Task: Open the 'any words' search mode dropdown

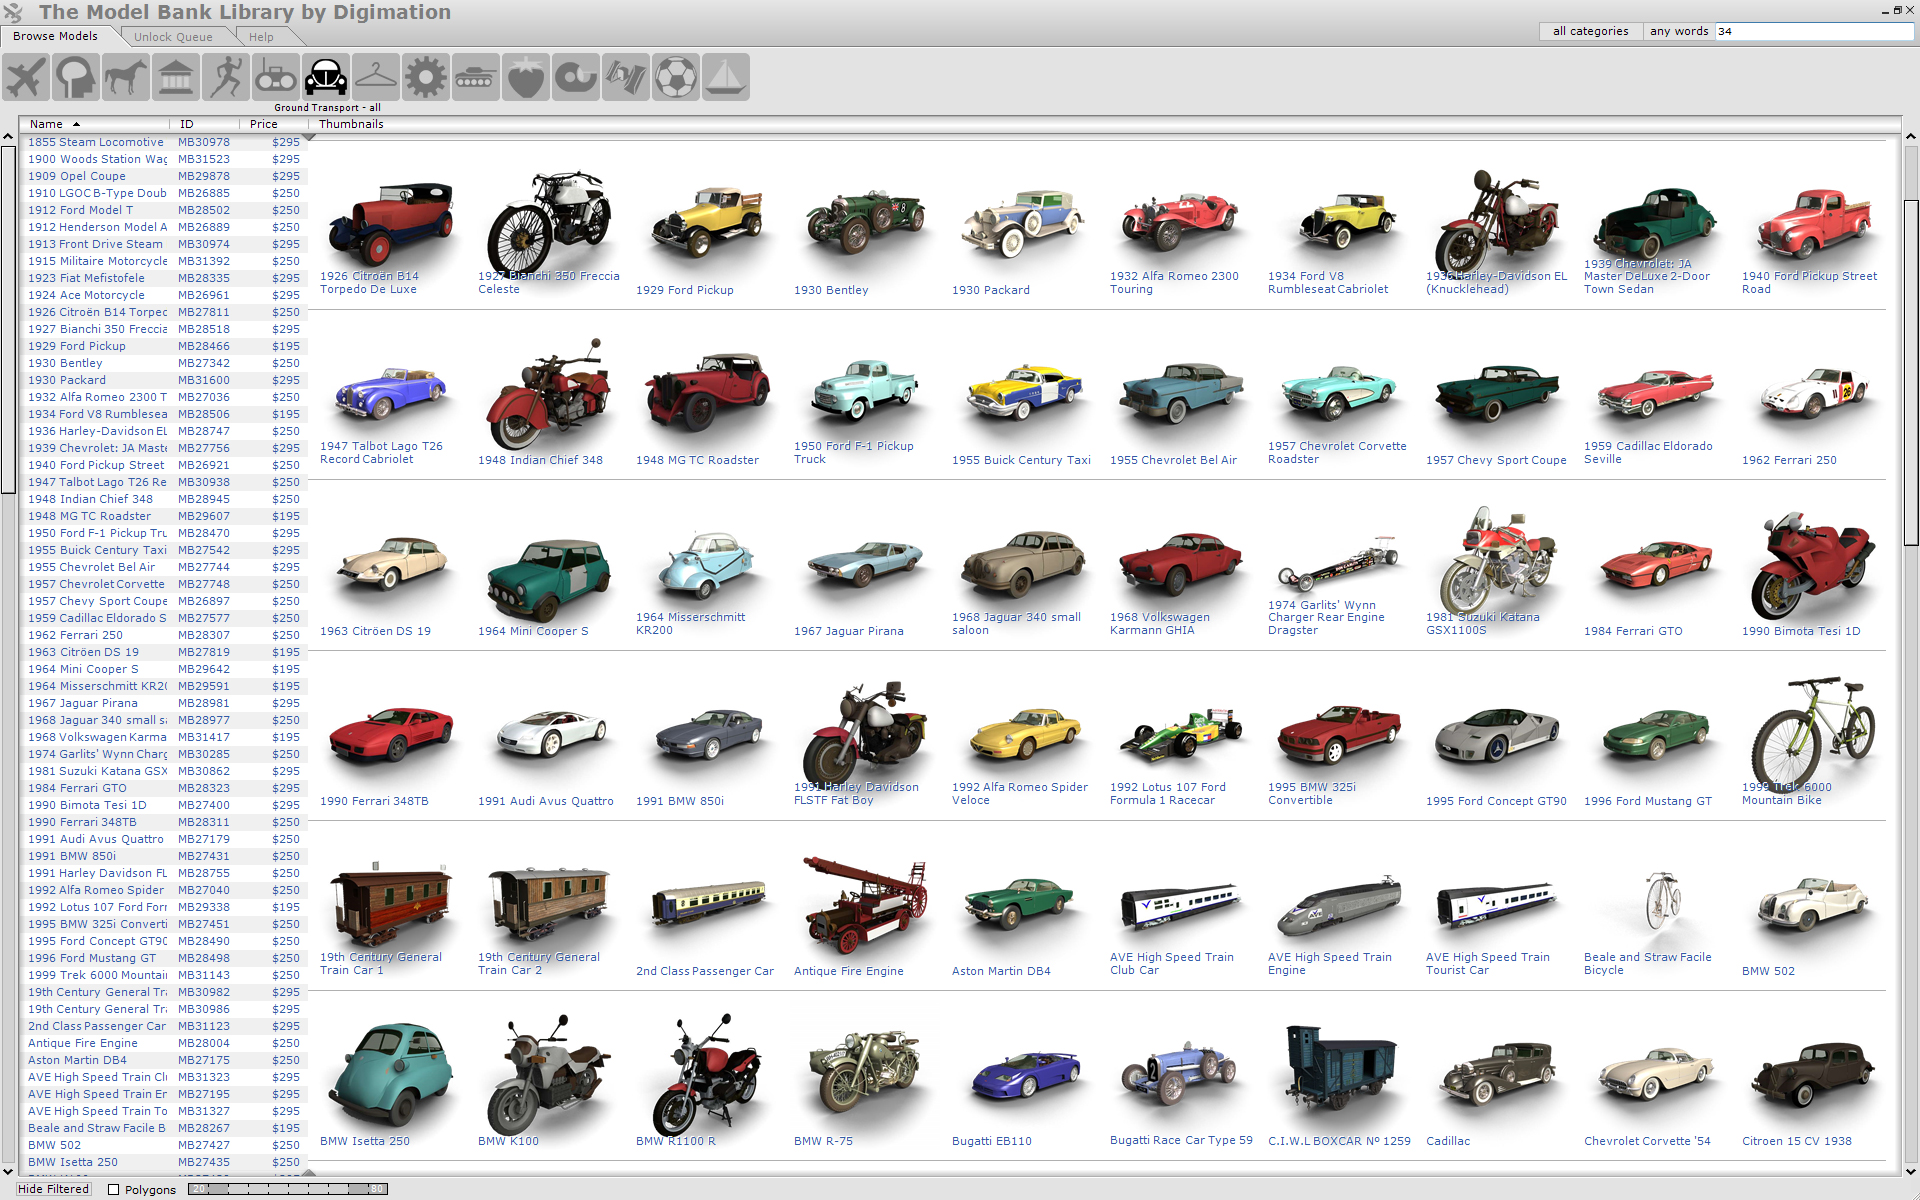Action: click(1679, 31)
